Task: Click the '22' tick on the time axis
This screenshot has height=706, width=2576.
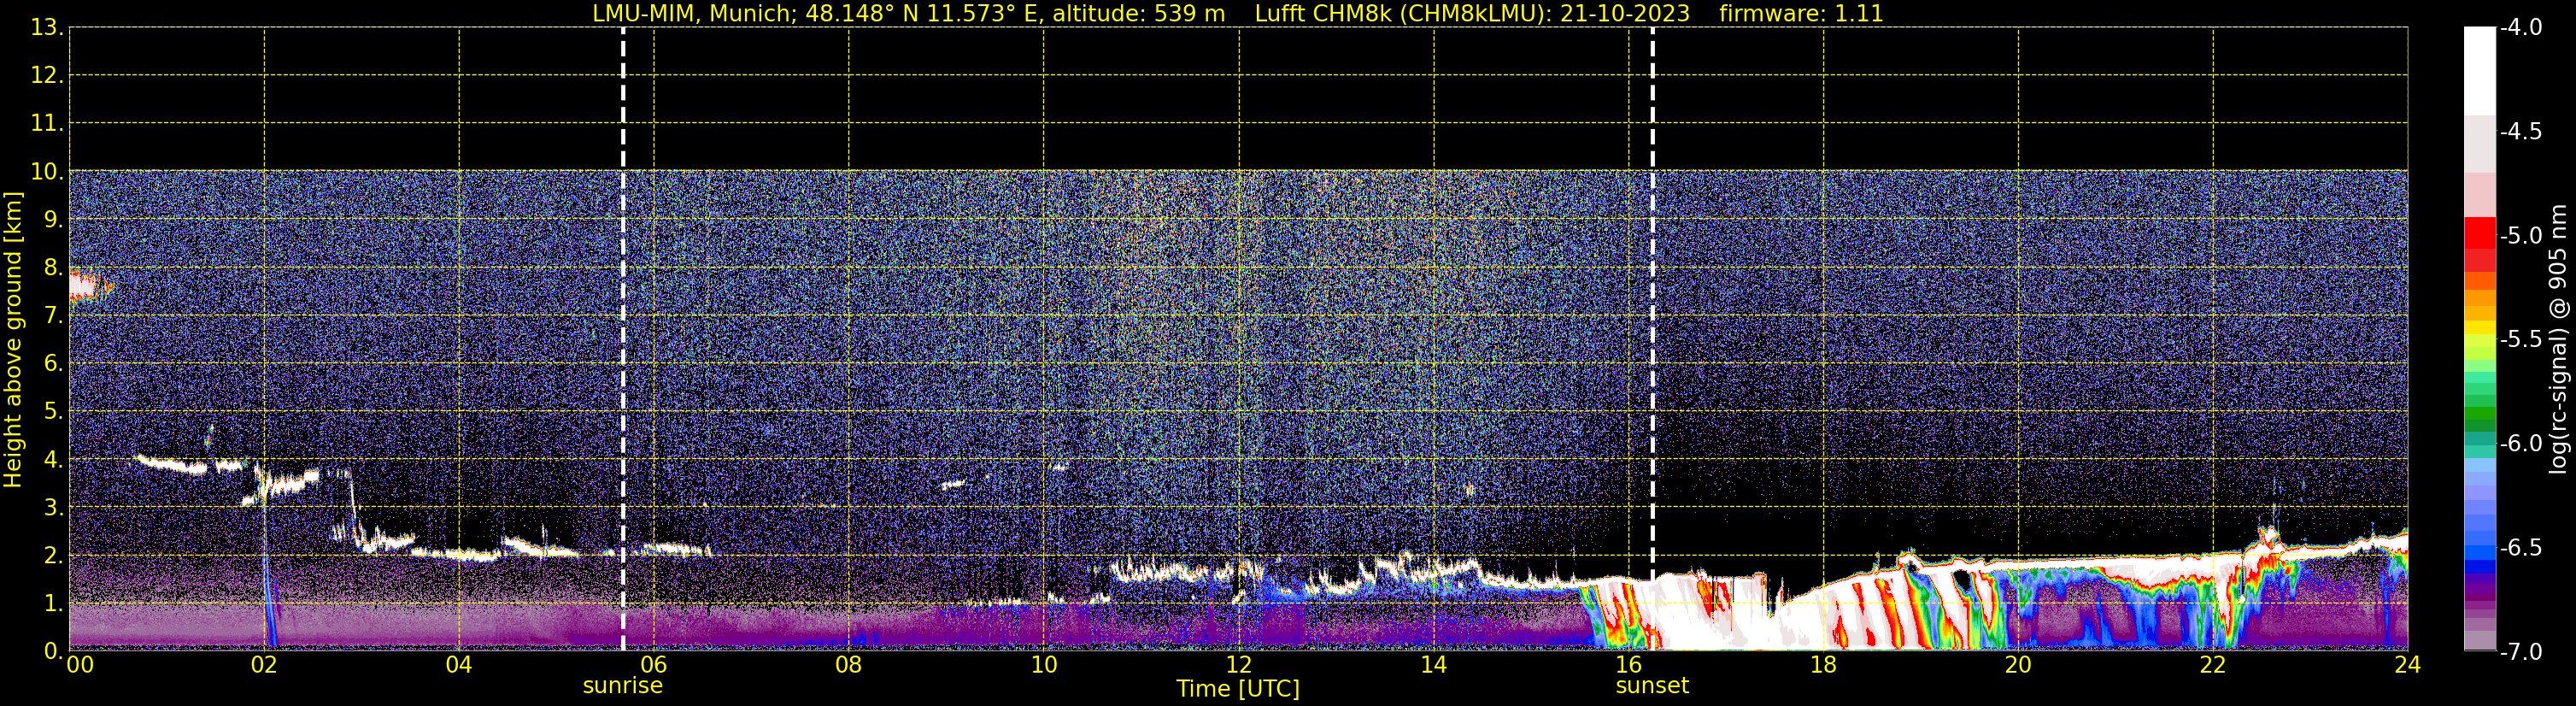Action: tap(2213, 665)
